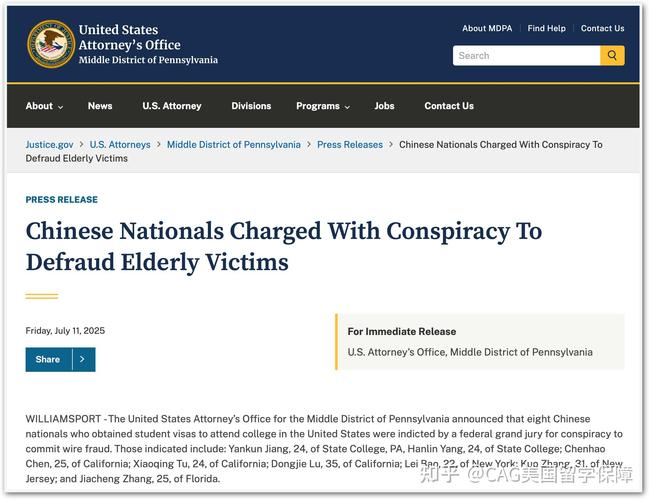Click the Contact Us link in the top header

[x=602, y=28]
